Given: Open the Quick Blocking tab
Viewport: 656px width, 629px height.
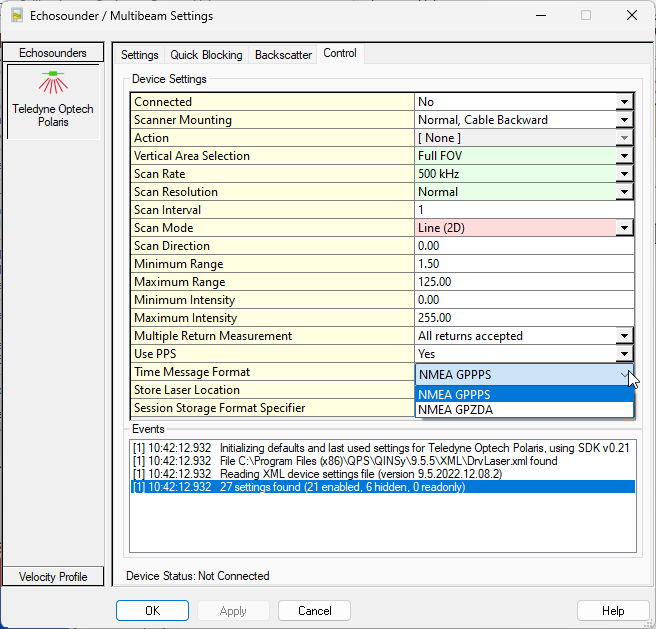Looking at the screenshot, I should (206, 55).
